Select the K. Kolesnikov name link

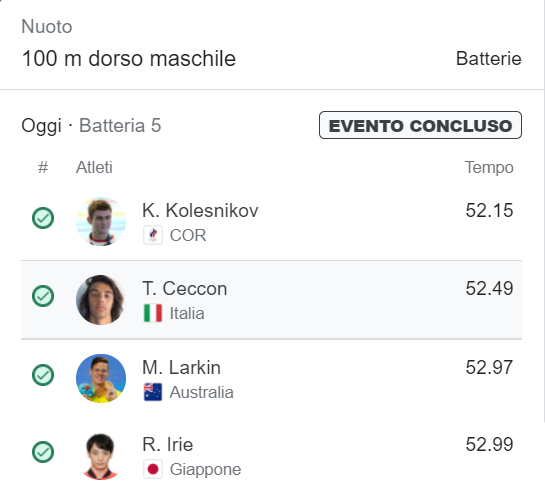coord(200,210)
